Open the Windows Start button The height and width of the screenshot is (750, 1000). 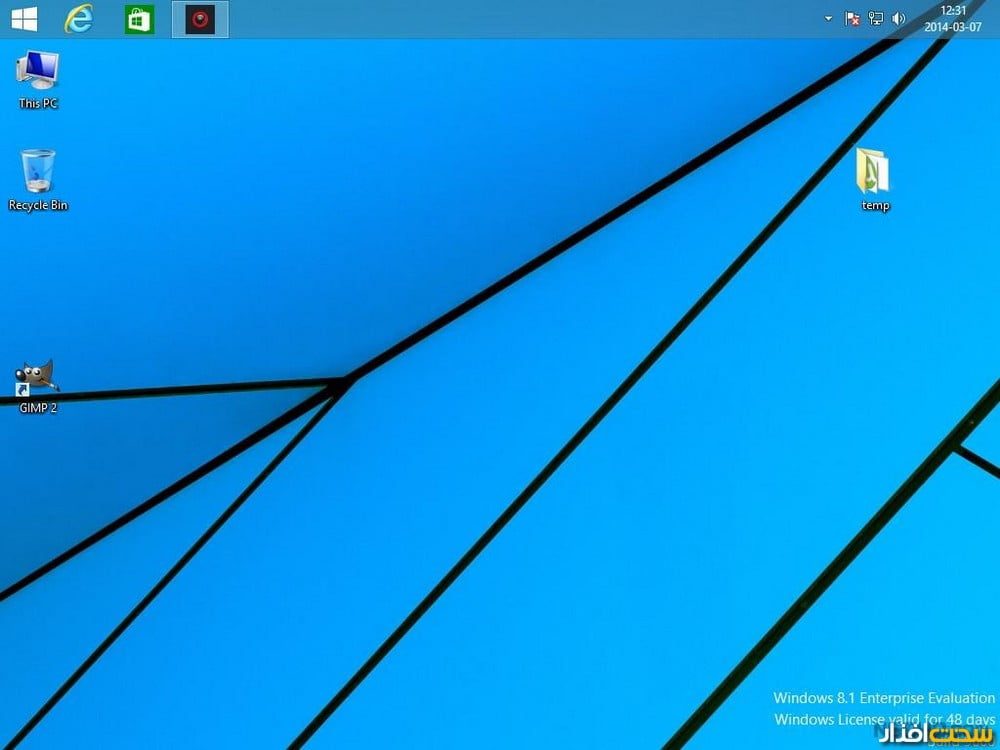point(24,19)
